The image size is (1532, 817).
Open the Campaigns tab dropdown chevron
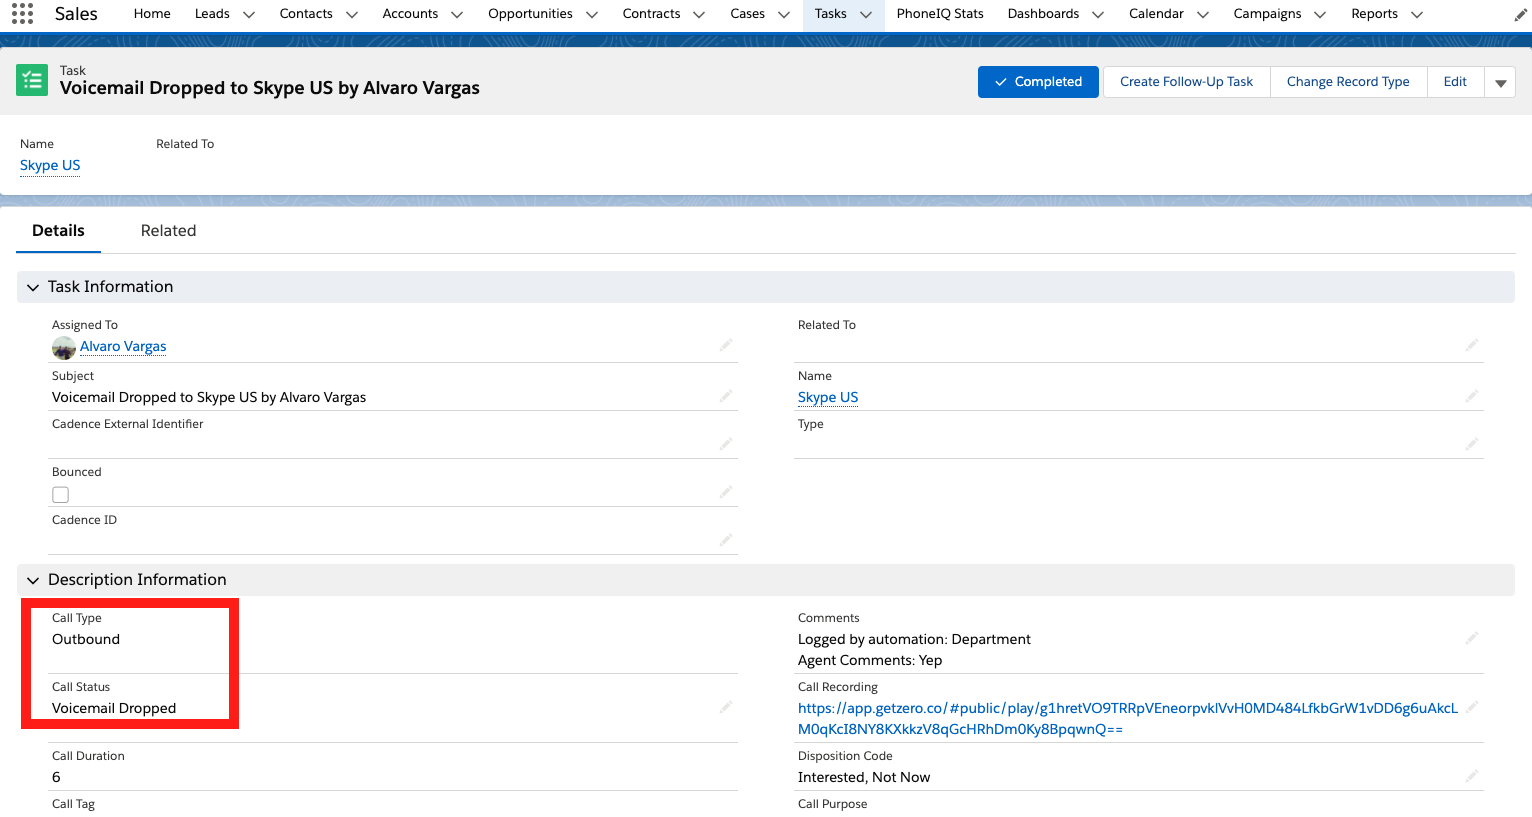coord(1320,14)
